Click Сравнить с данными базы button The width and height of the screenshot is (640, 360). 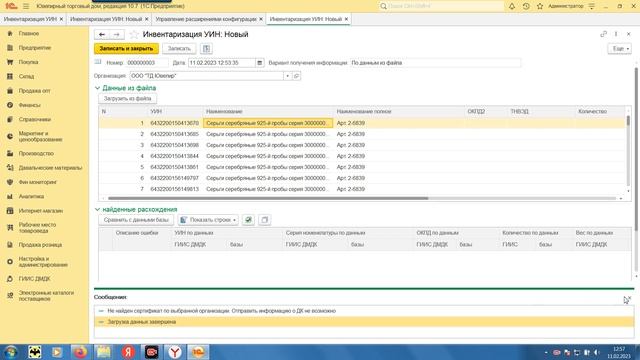(136, 220)
